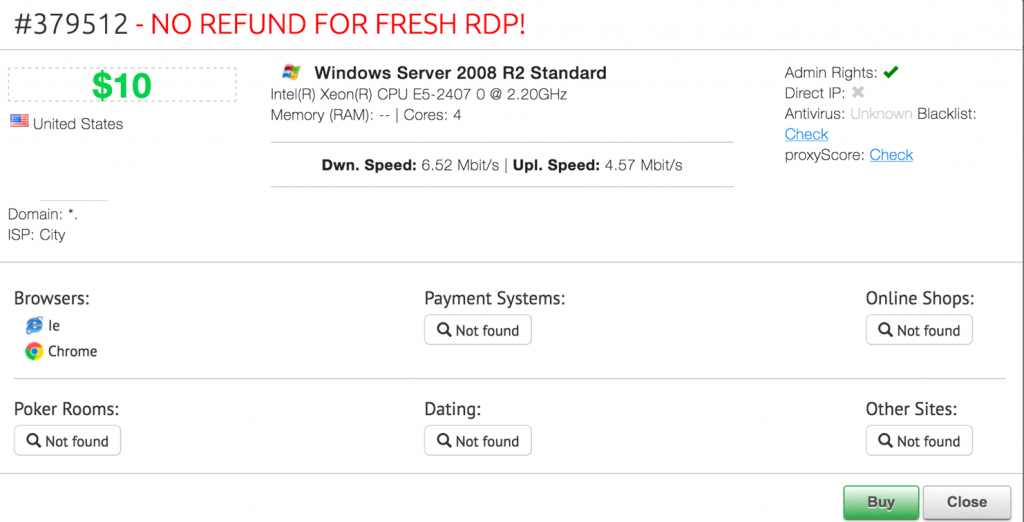Click magnifier icon under Poker Rooms

click(33, 441)
